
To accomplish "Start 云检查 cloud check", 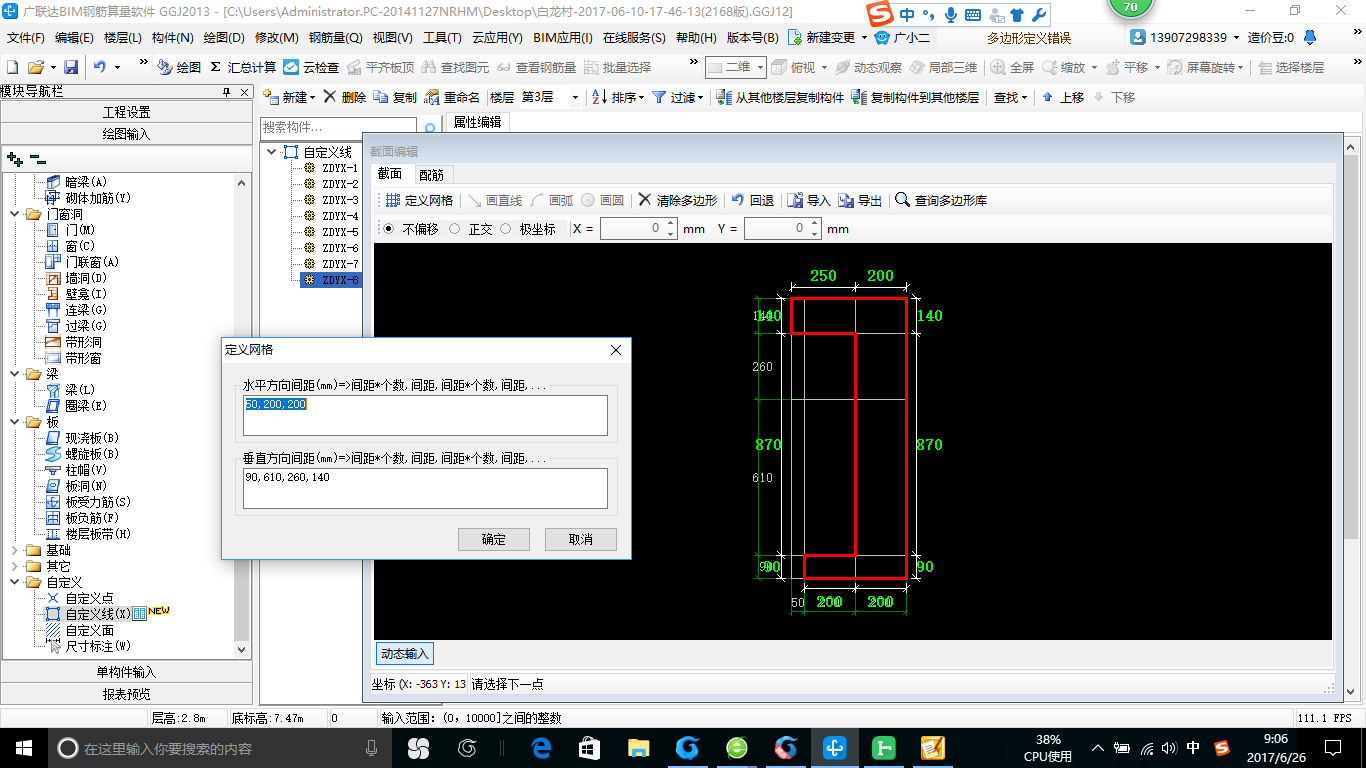I will pos(312,67).
